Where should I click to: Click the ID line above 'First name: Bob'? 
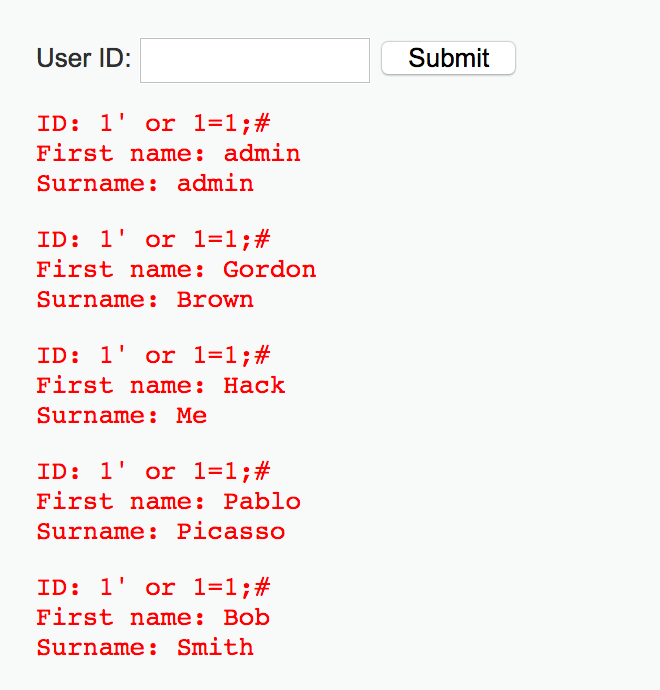(x=153, y=588)
